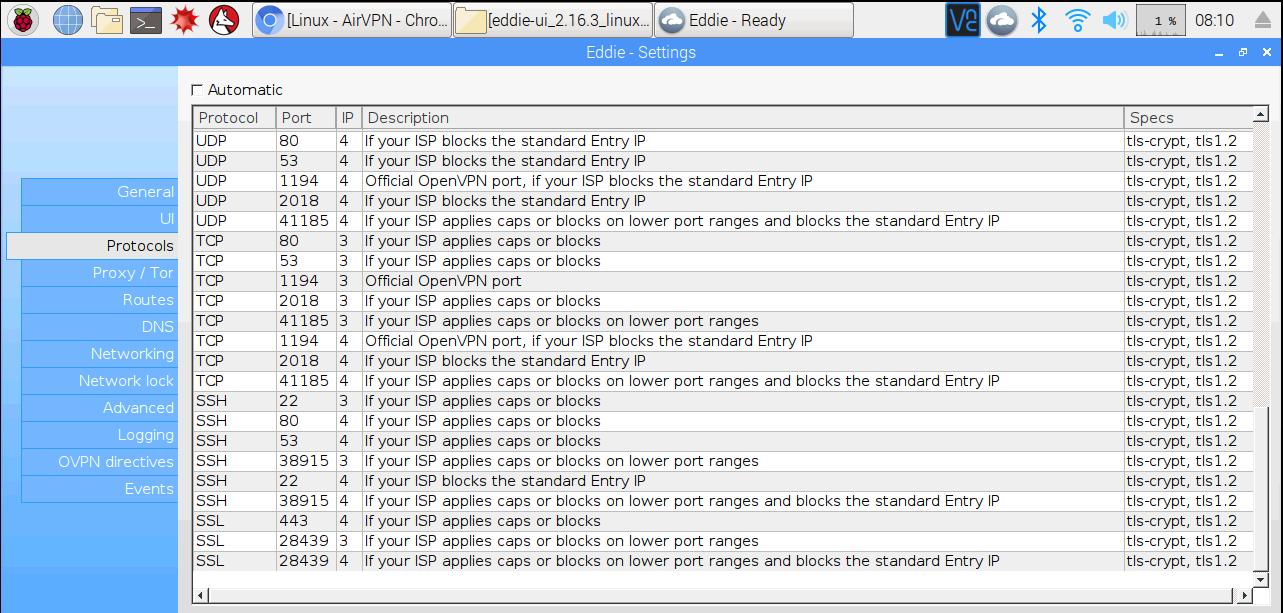
Task: Switch to the eddie-ui folder window
Action: (553, 20)
